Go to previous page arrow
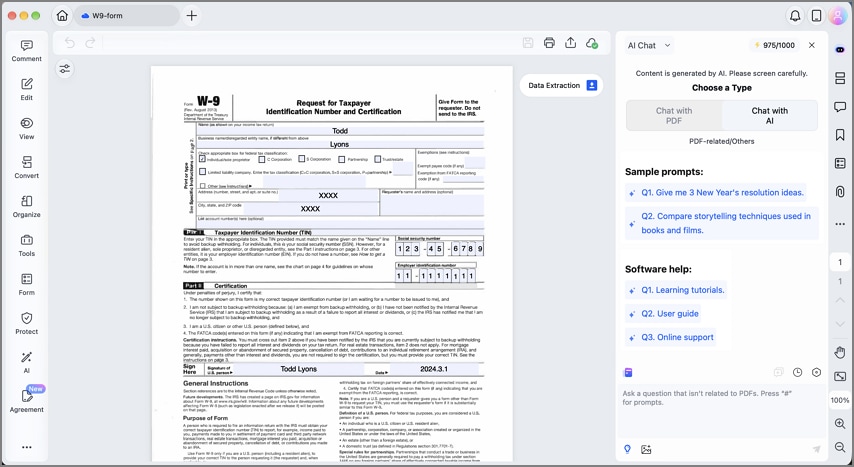This screenshot has height=467, width=854. coord(840,300)
